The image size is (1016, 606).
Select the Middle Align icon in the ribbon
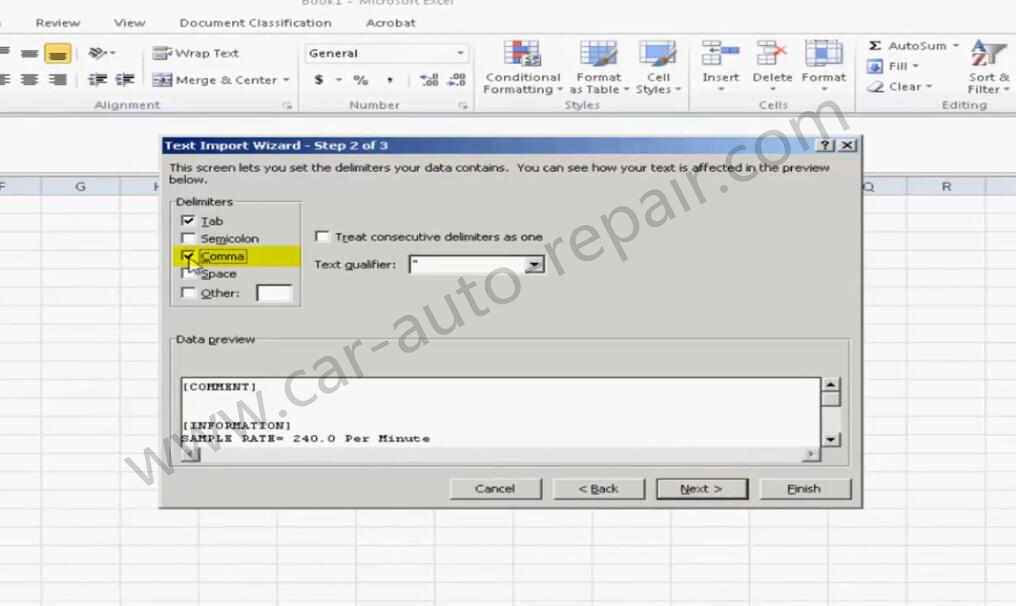coord(29,53)
